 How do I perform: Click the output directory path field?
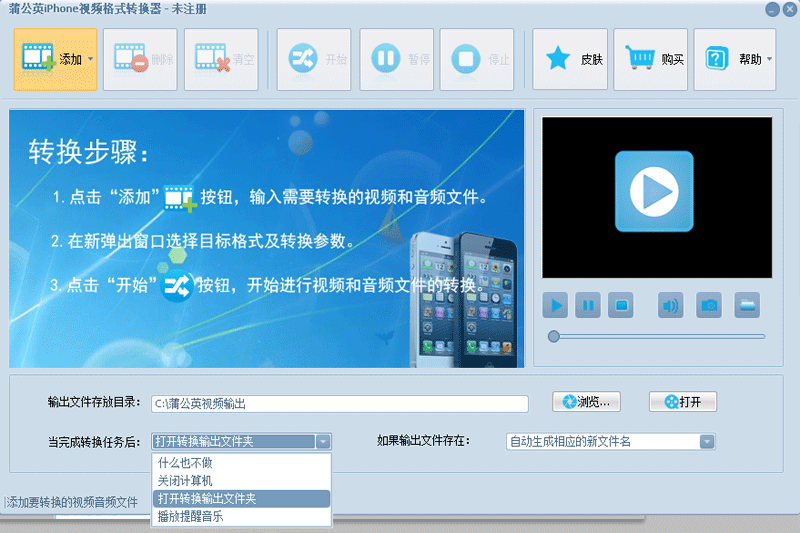340,403
